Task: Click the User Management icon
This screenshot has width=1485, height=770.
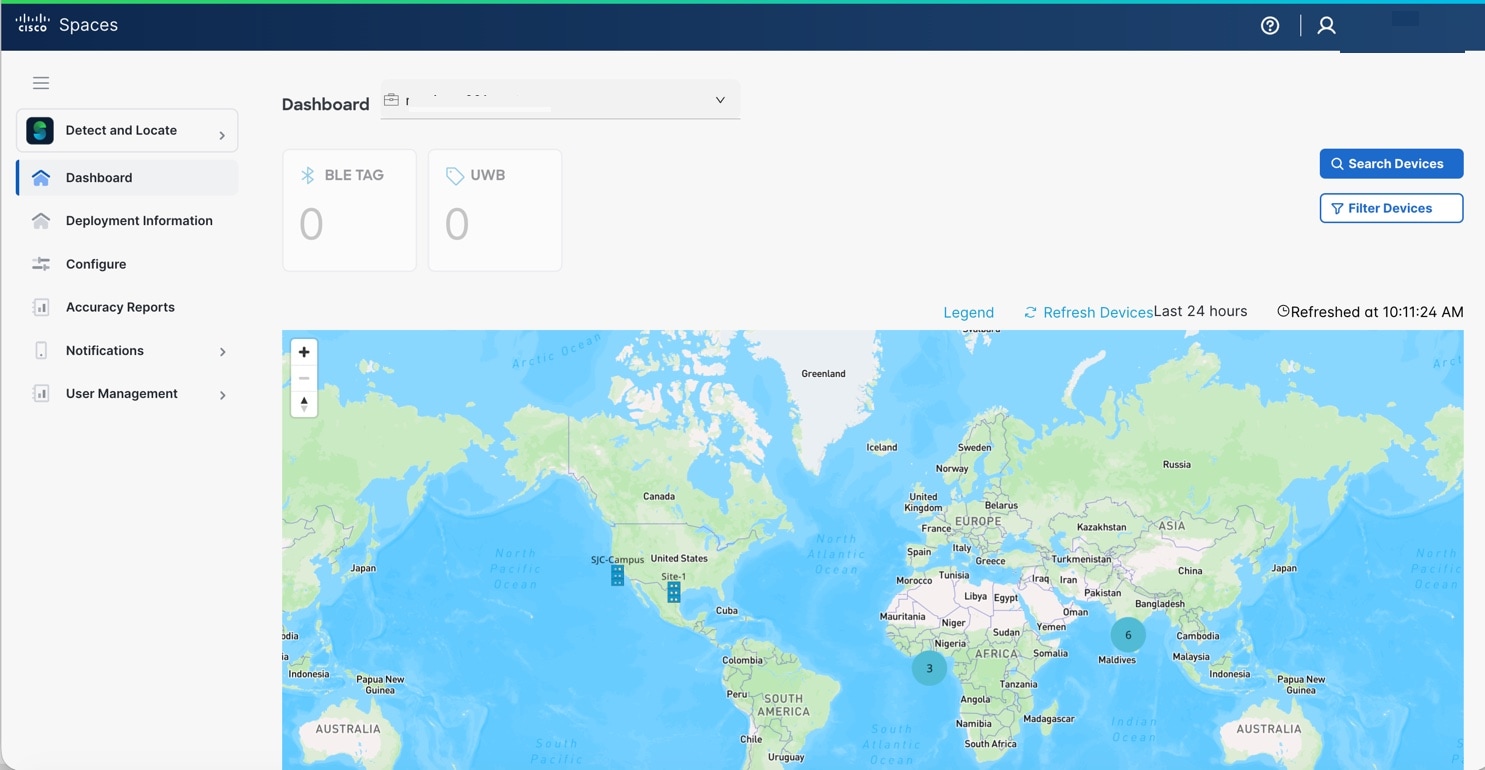Action: click(41, 394)
